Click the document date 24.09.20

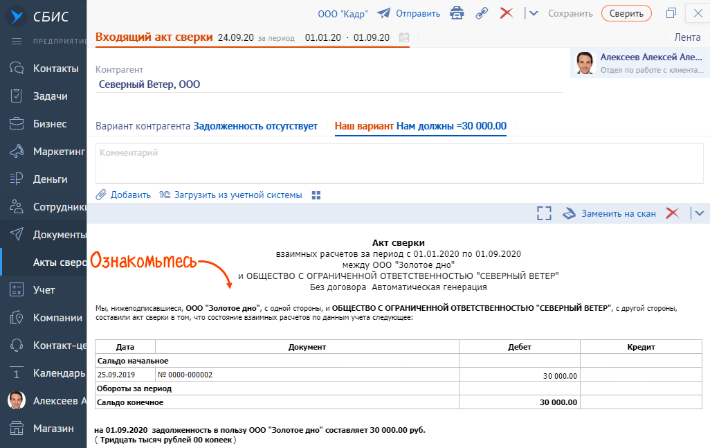tap(235, 38)
